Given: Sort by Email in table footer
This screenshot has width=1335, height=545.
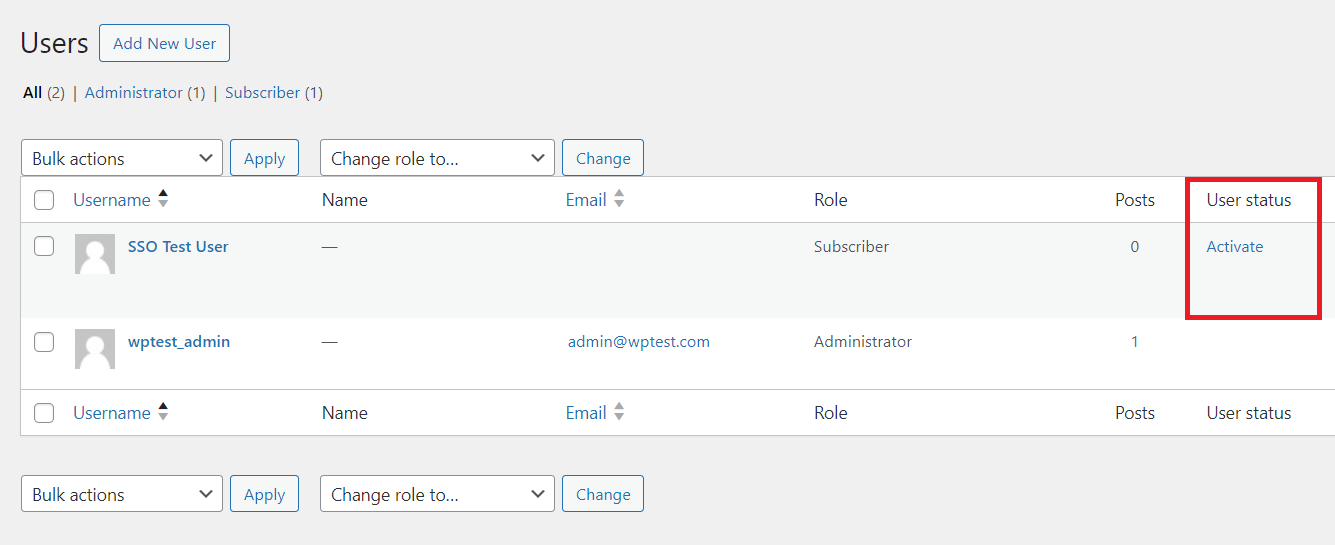Looking at the screenshot, I should click(x=586, y=413).
